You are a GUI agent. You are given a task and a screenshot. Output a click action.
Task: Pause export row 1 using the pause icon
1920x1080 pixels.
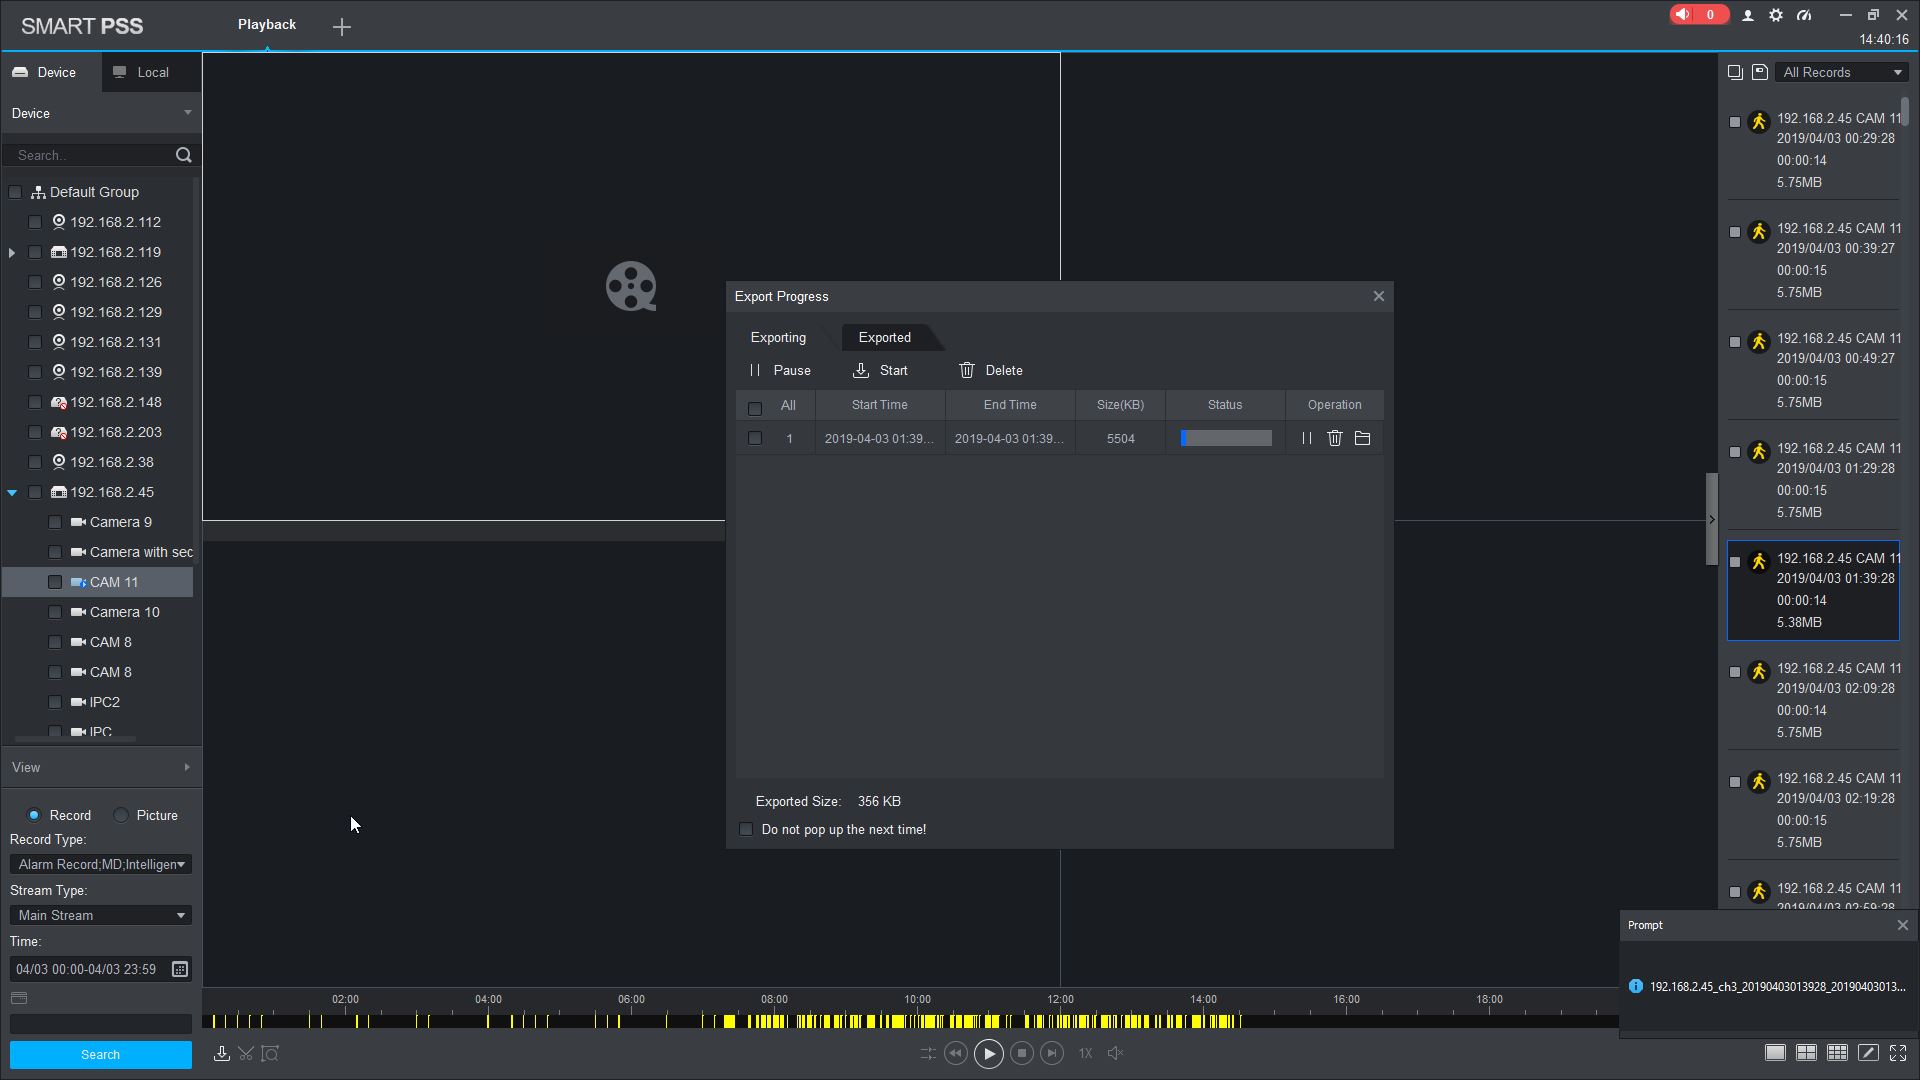(x=1306, y=438)
